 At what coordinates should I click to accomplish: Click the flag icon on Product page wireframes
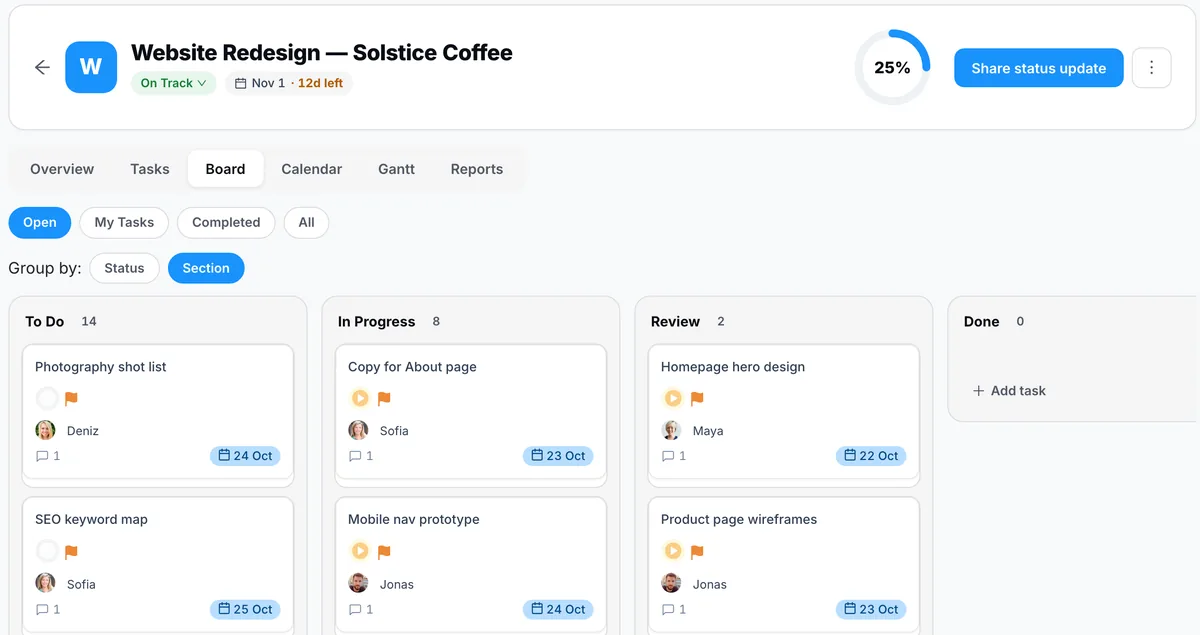click(697, 551)
